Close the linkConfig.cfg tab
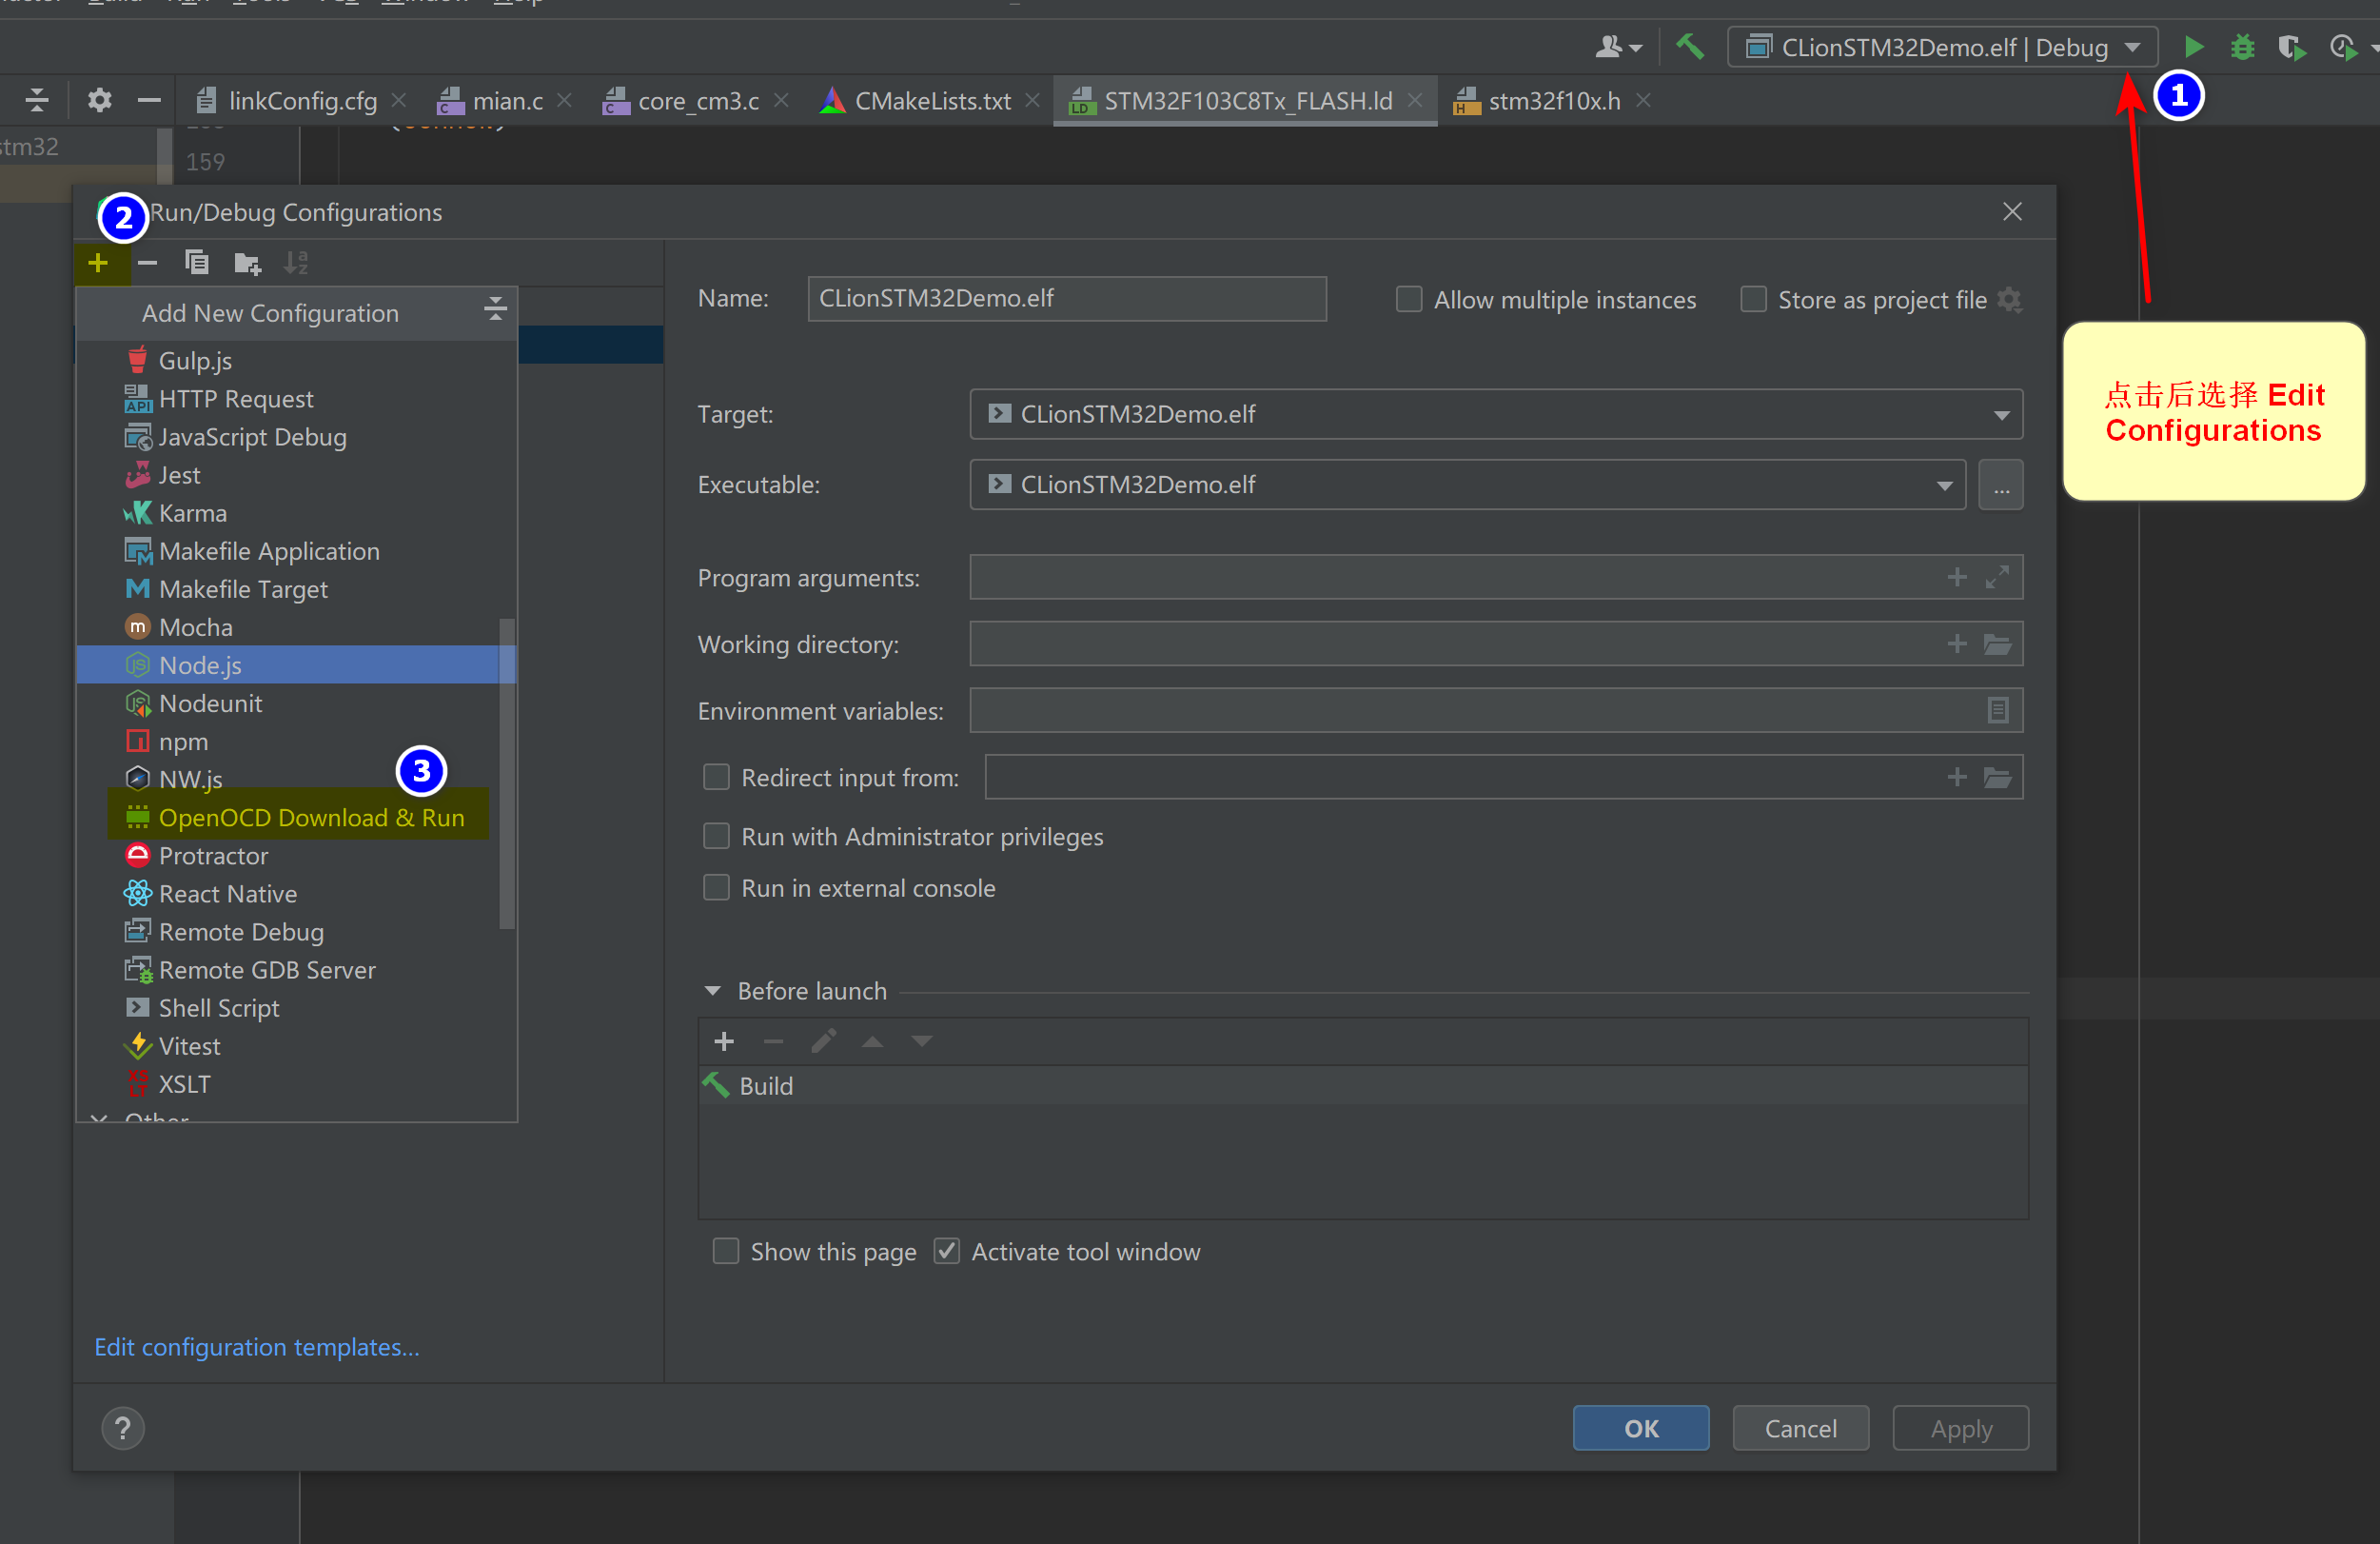Image resolution: width=2380 pixels, height=1544 pixels. [399, 100]
